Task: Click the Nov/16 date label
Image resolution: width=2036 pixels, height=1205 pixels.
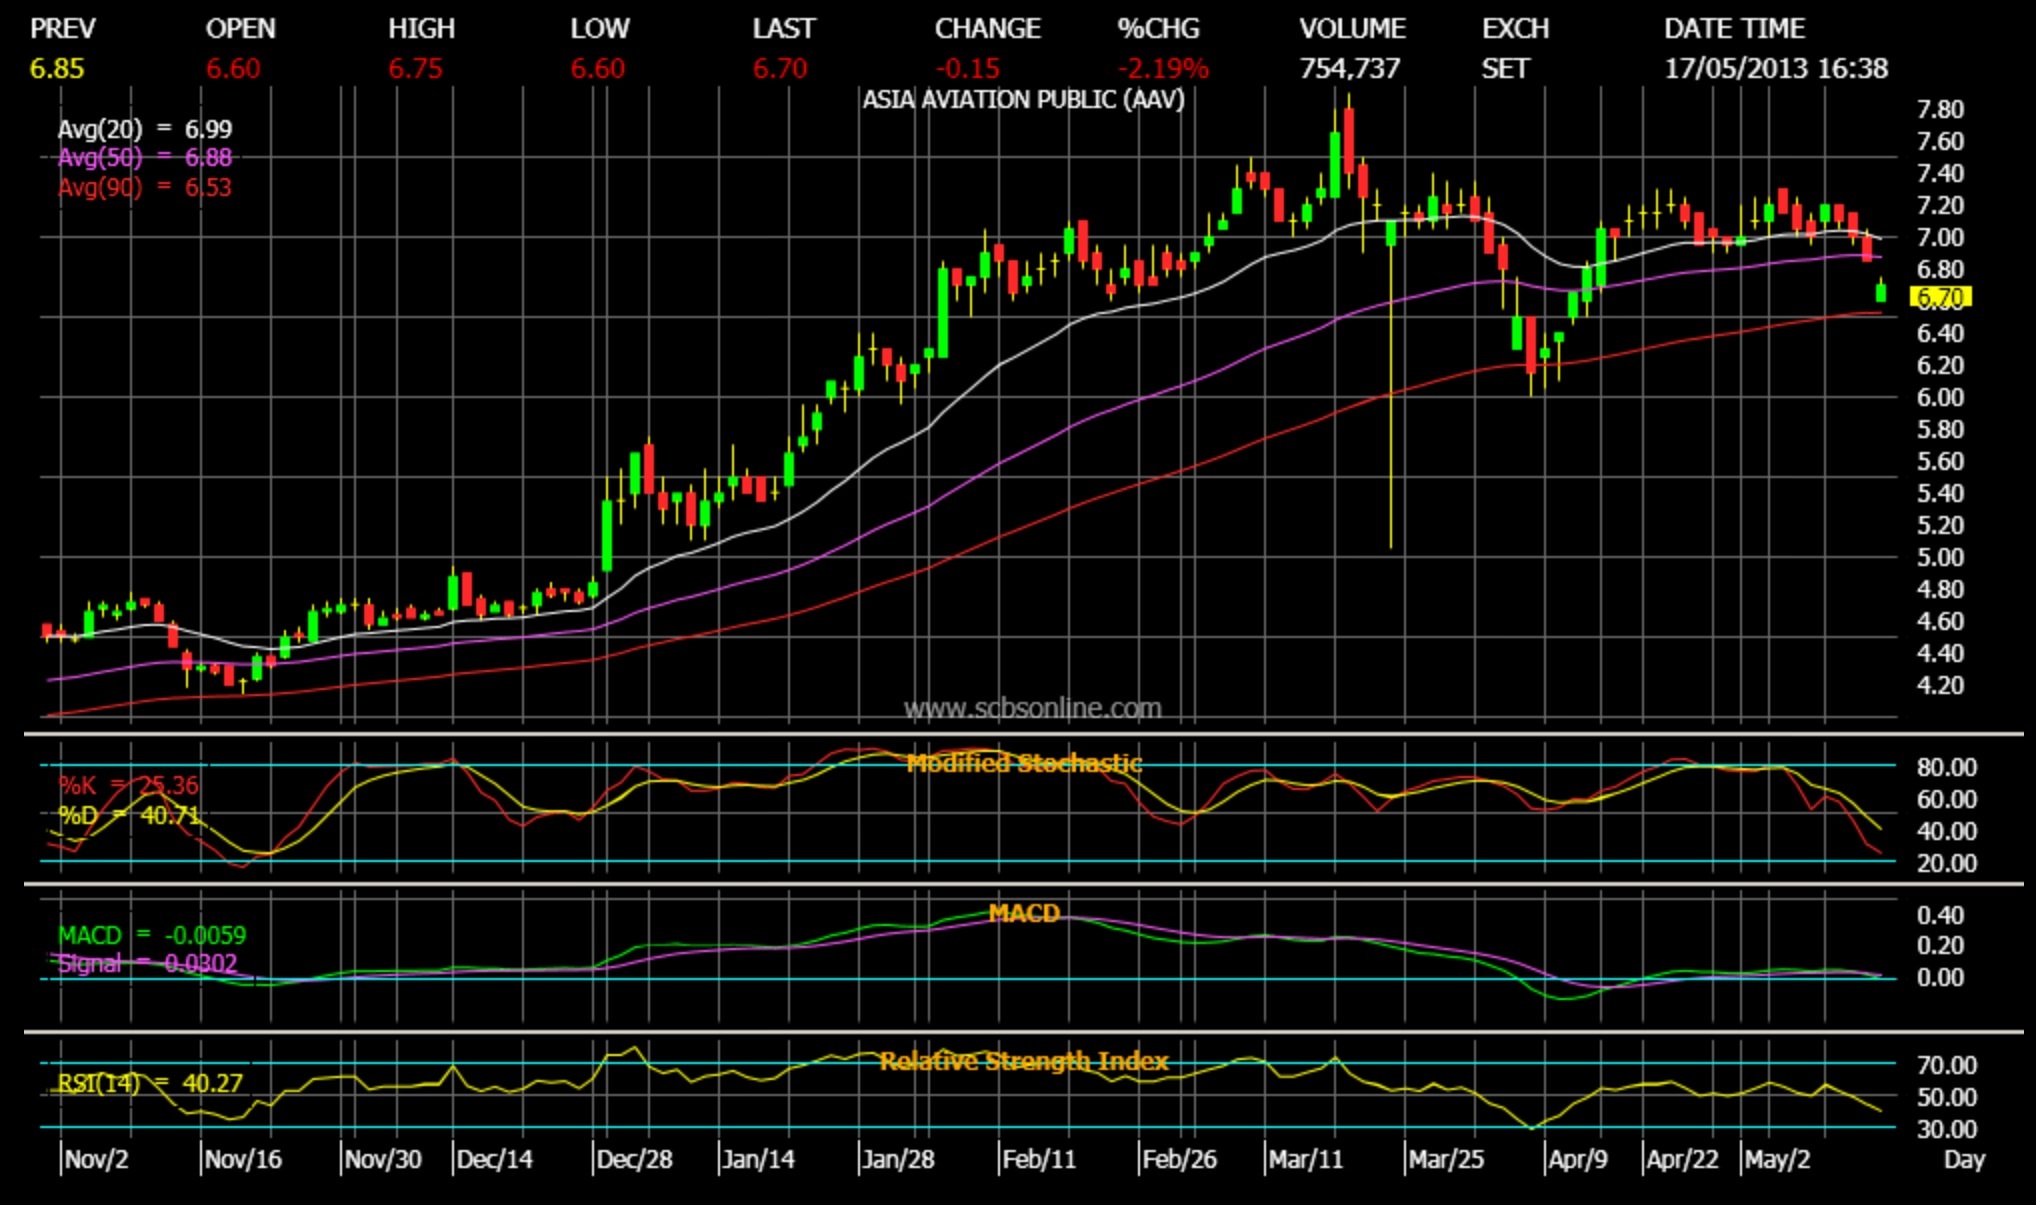Action: click(243, 1160)
